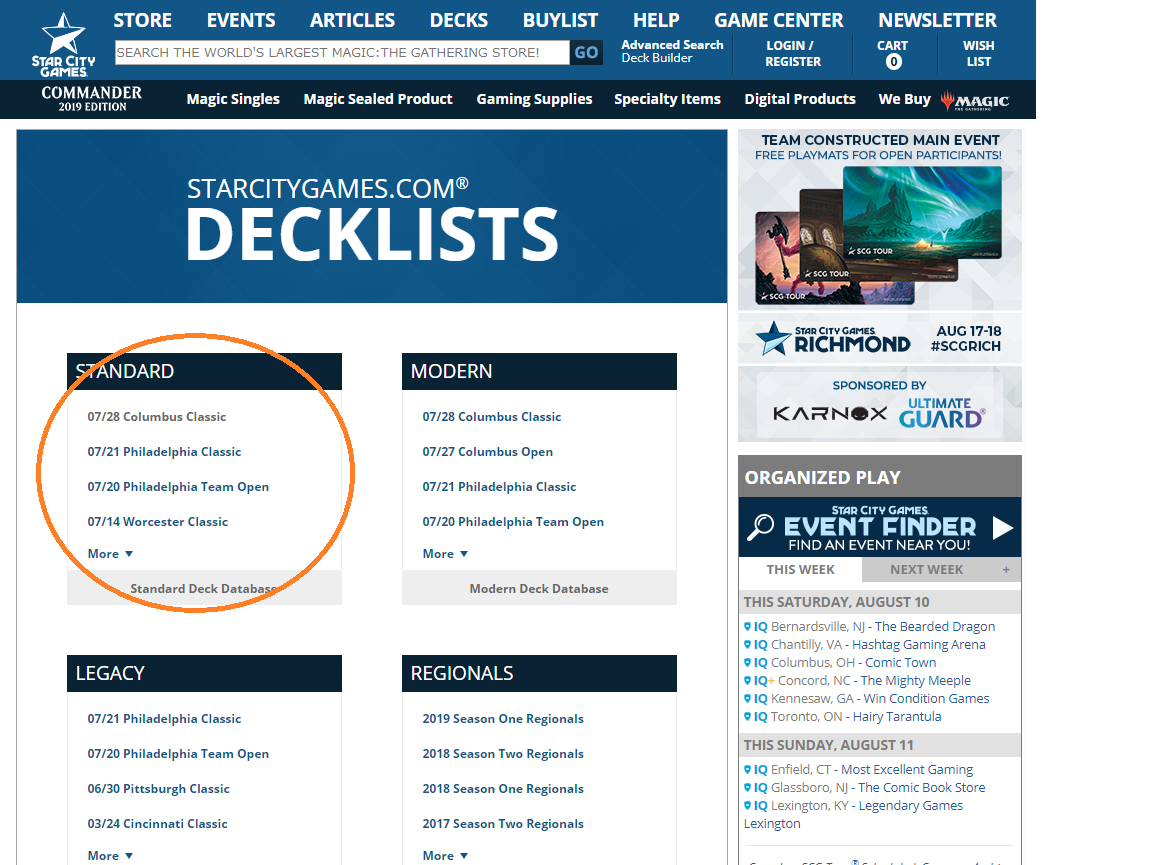Open the Standard Deck Database
Image resolution: width=1152 pixels, height=865 pixels.
204,589
